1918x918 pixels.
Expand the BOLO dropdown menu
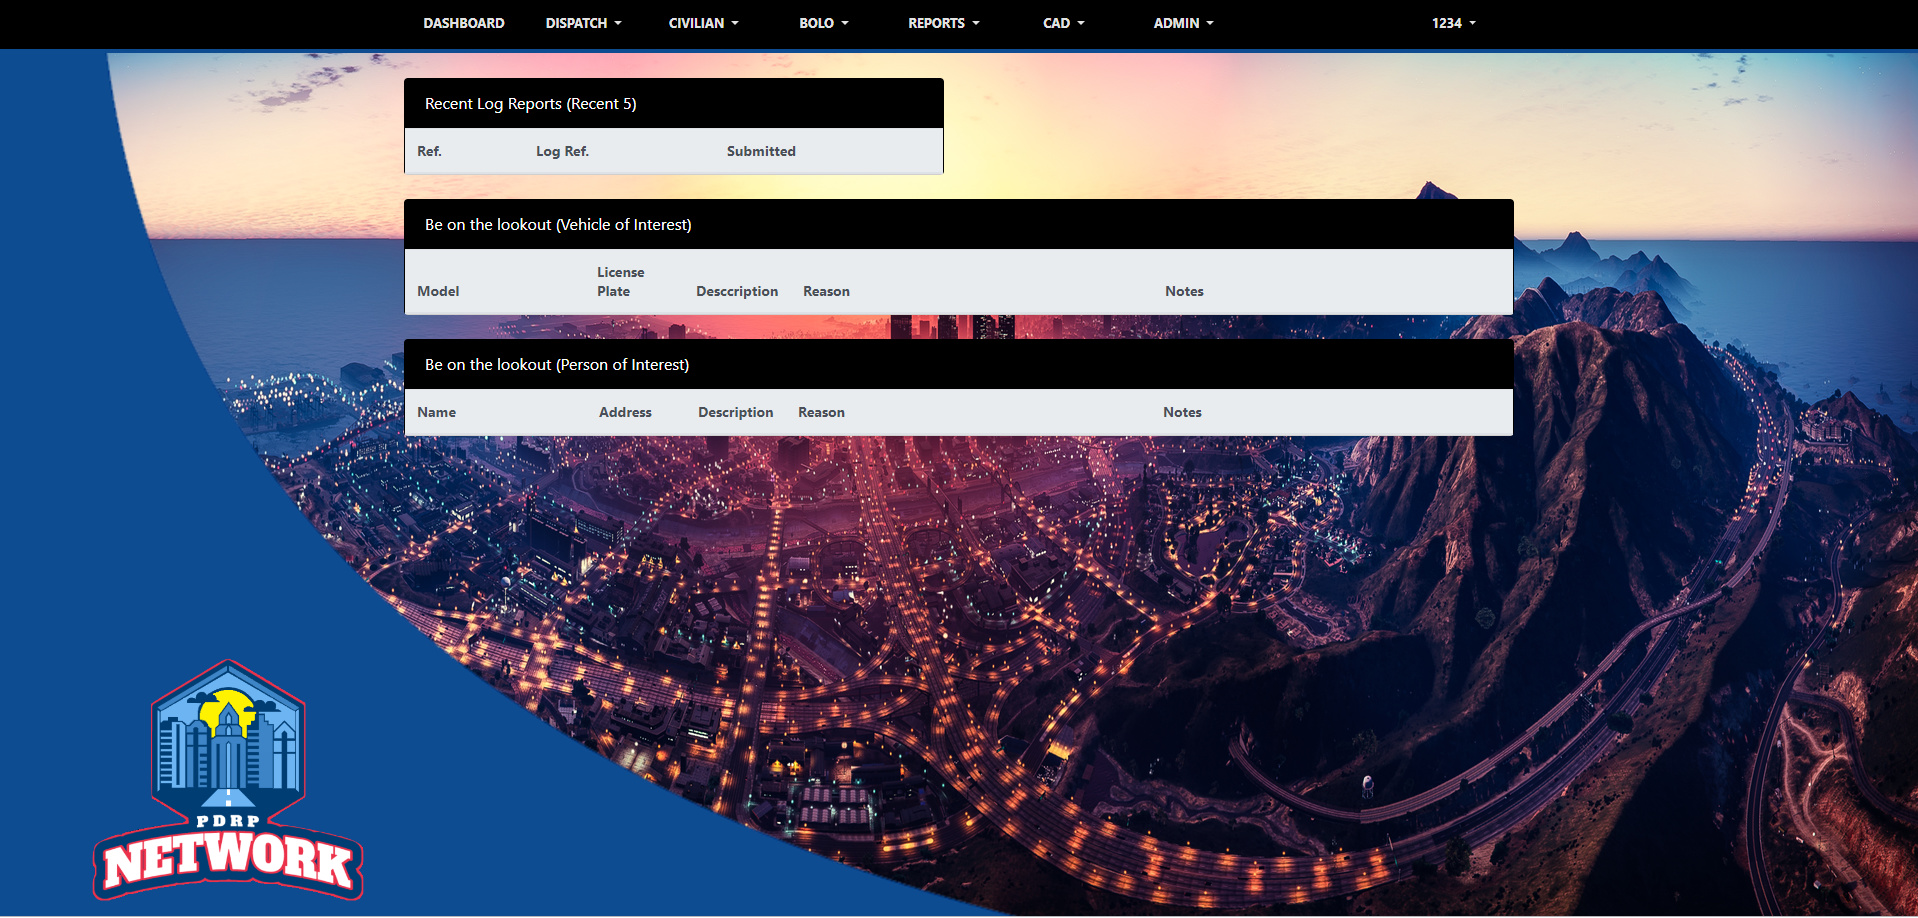823,23
